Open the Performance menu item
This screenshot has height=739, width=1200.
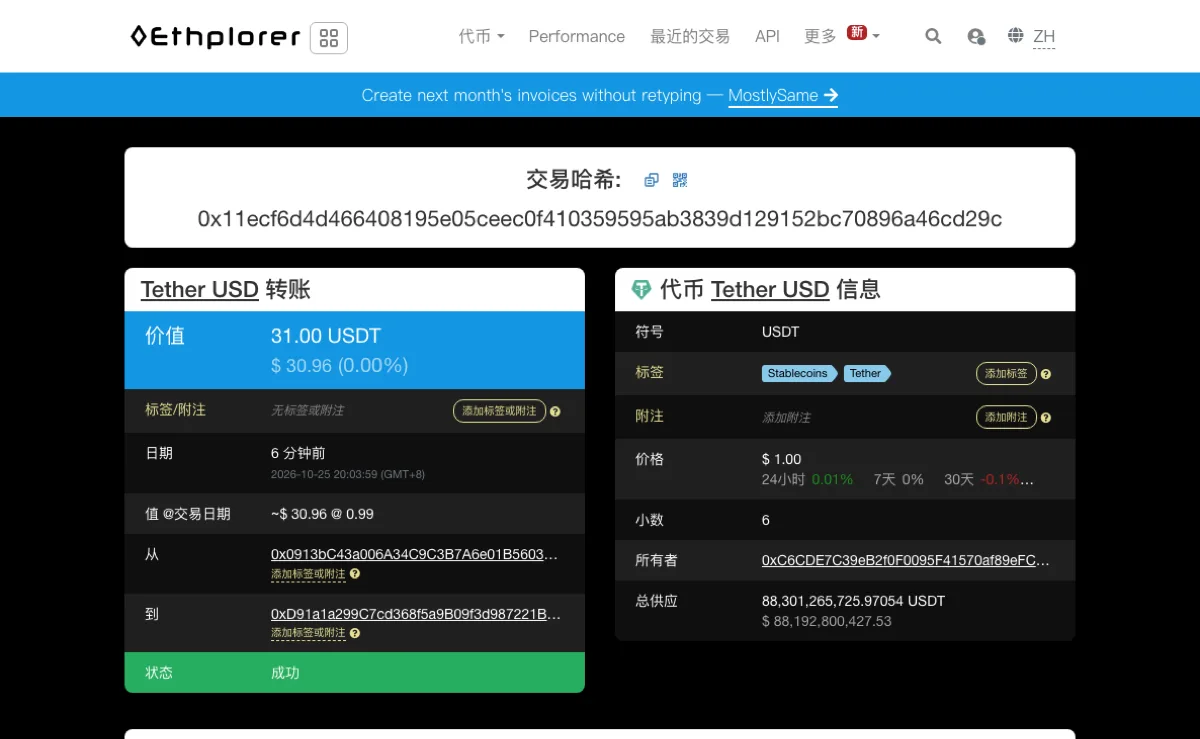(x=577, y=36)
